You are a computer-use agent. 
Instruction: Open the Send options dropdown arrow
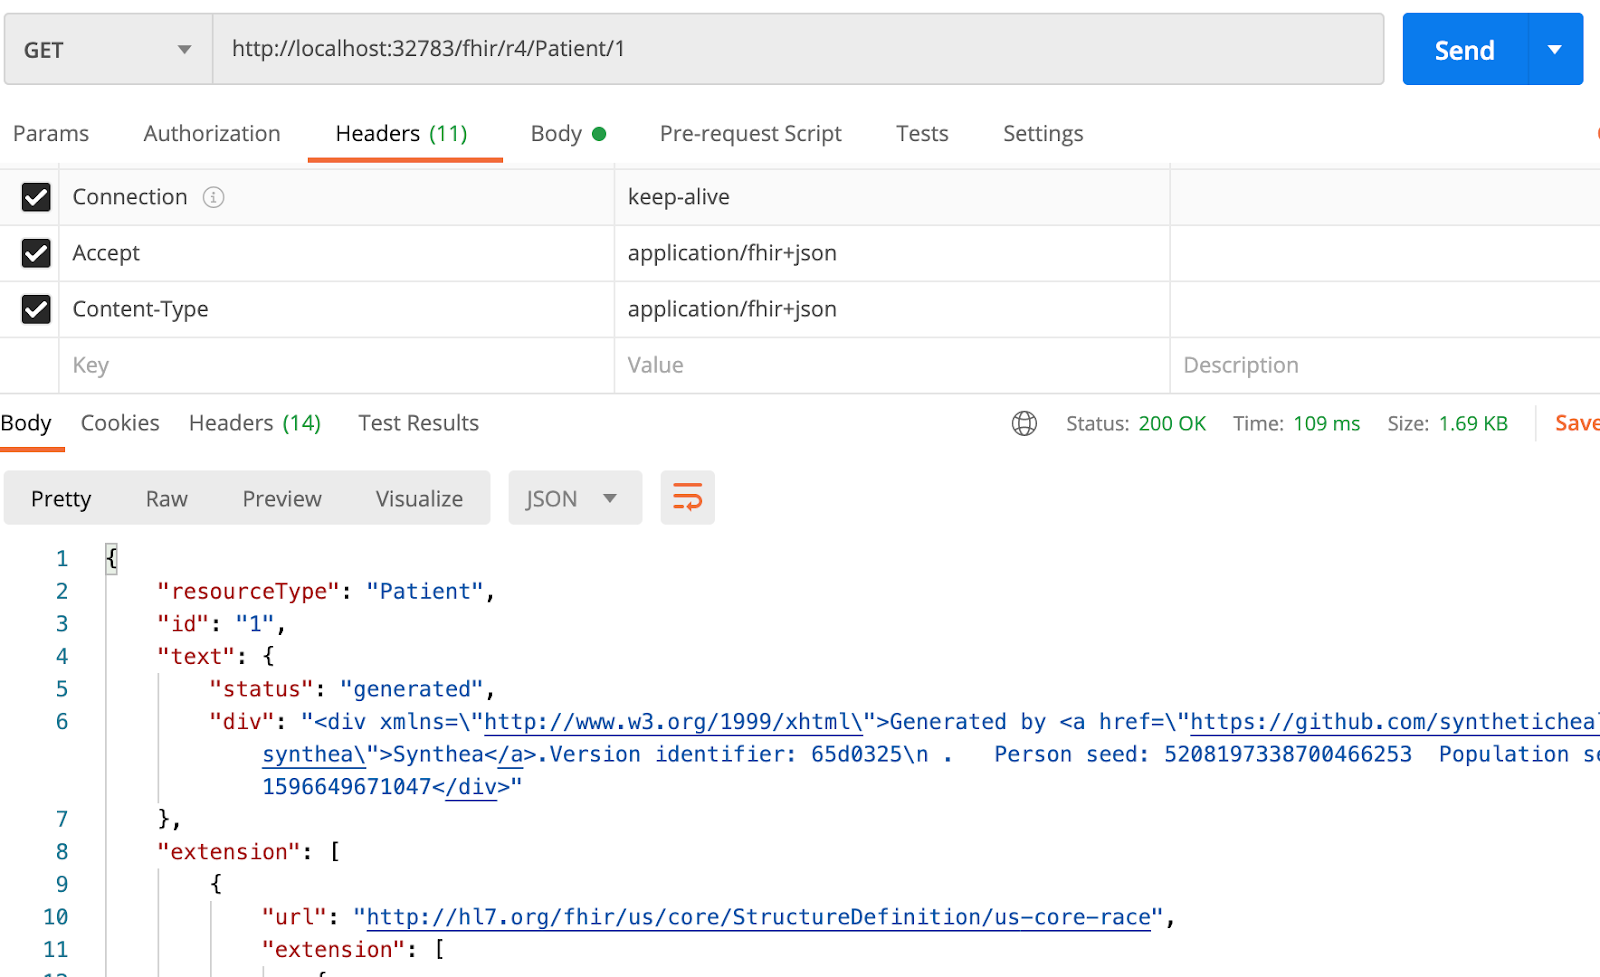(1554, 49)
